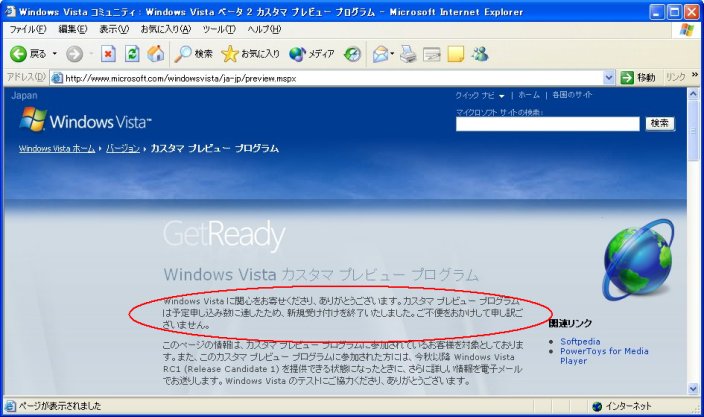Open the History clock icon
Screen dimensions: 704x417
tap(352, 54)
